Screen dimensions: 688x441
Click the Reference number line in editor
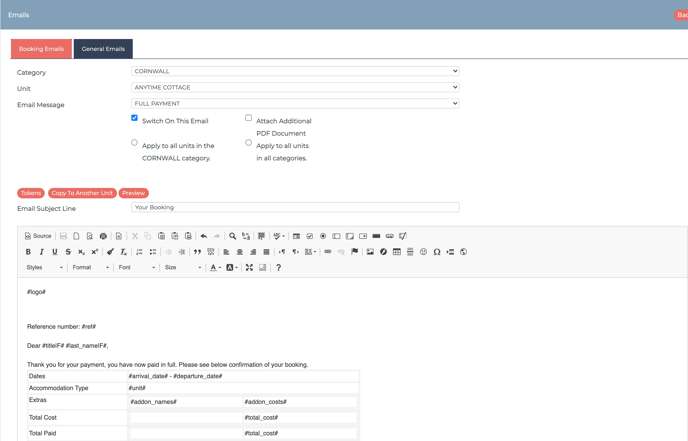click(x=61, y=326)
